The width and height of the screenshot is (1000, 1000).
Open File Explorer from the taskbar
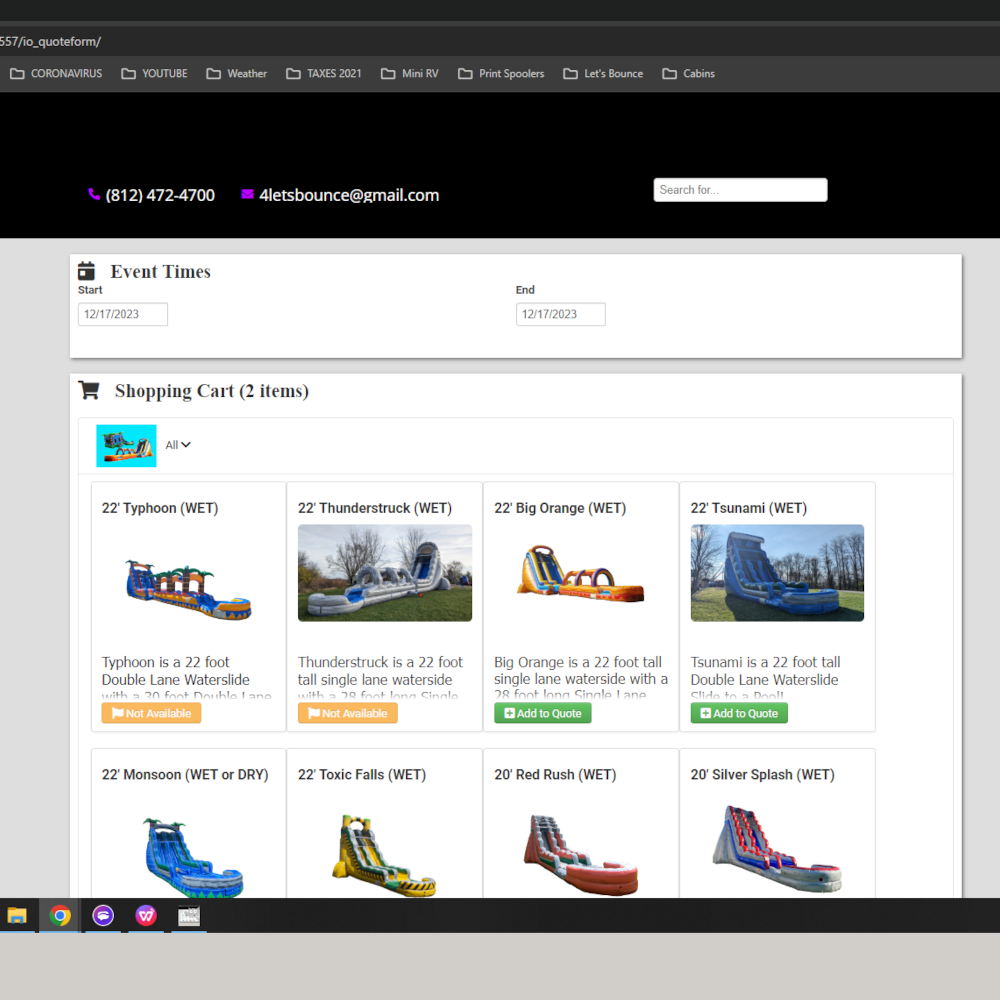(x=17, y=916)
